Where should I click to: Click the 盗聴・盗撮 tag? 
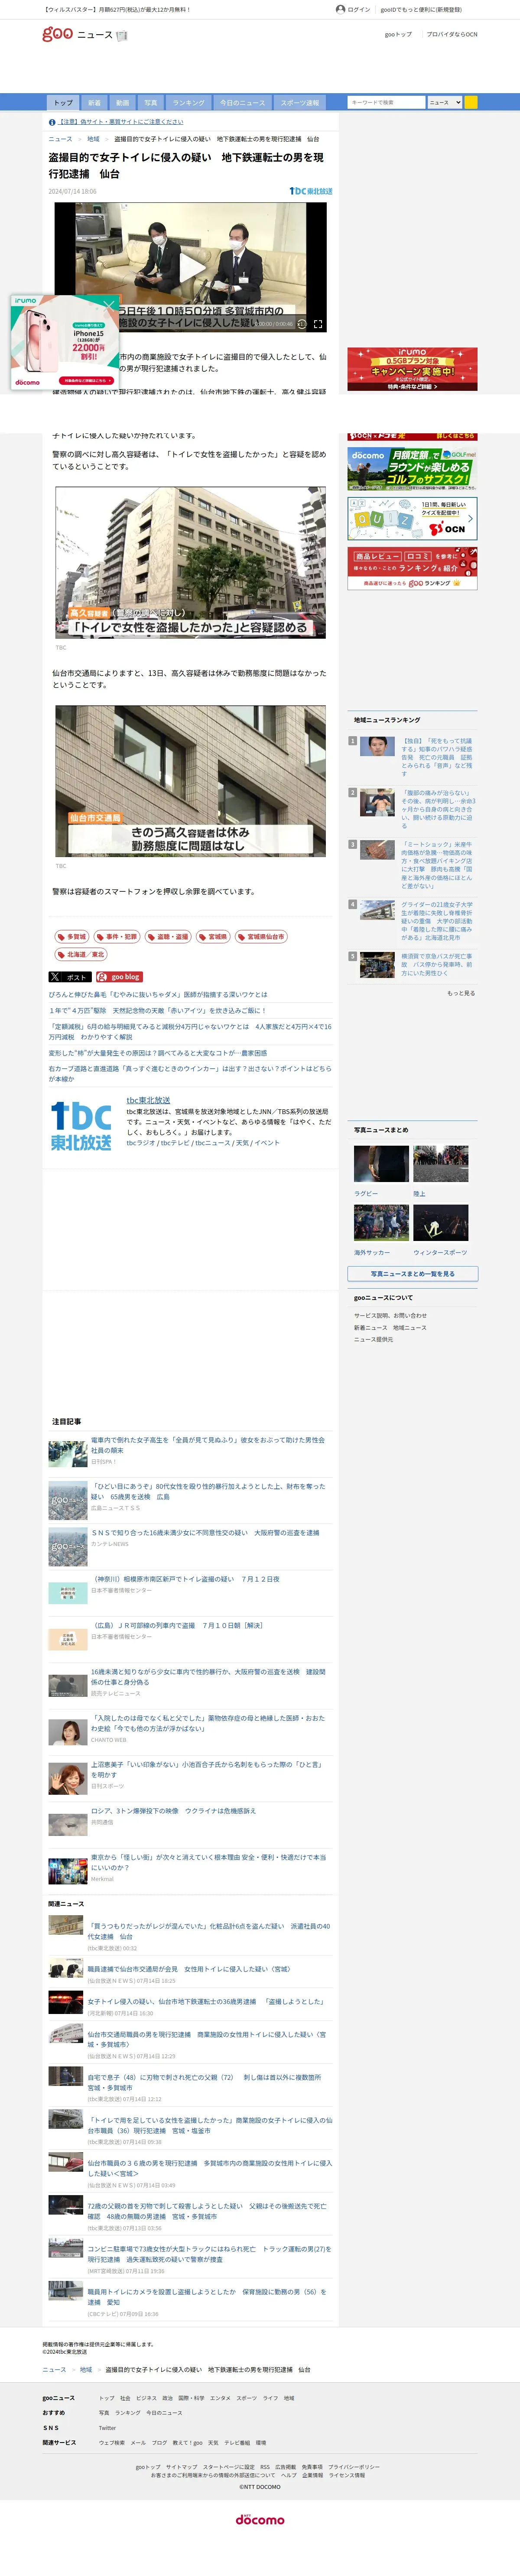point(168,937)
